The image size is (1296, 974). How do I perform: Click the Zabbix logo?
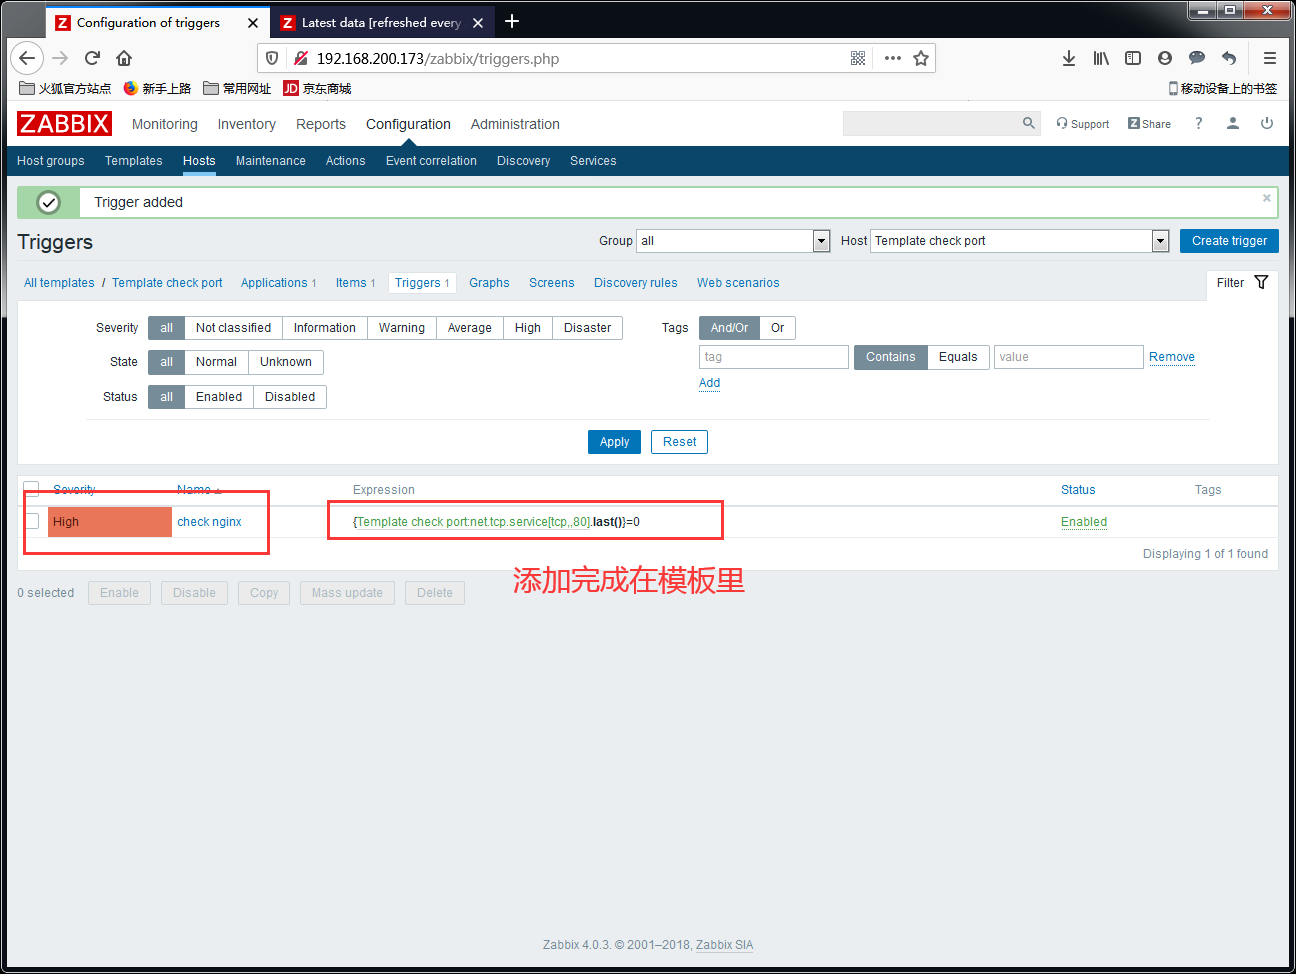[x=64, y=124]
